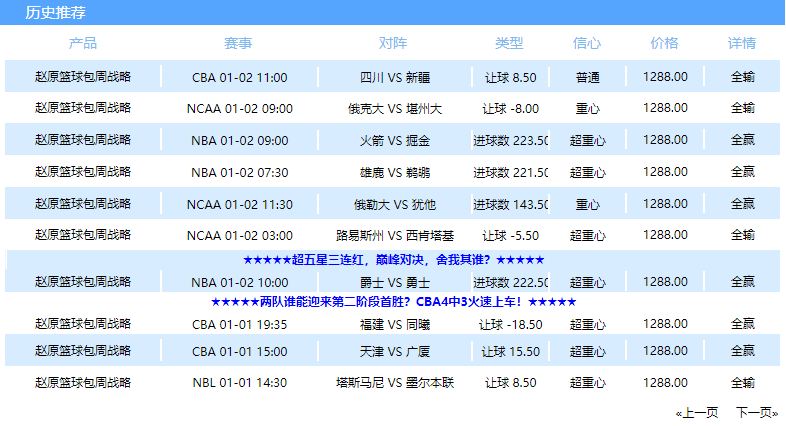The image size is (786, 426).
Task: Click the 让球 -8.00 type cell
Action: (x=510, y=108)
